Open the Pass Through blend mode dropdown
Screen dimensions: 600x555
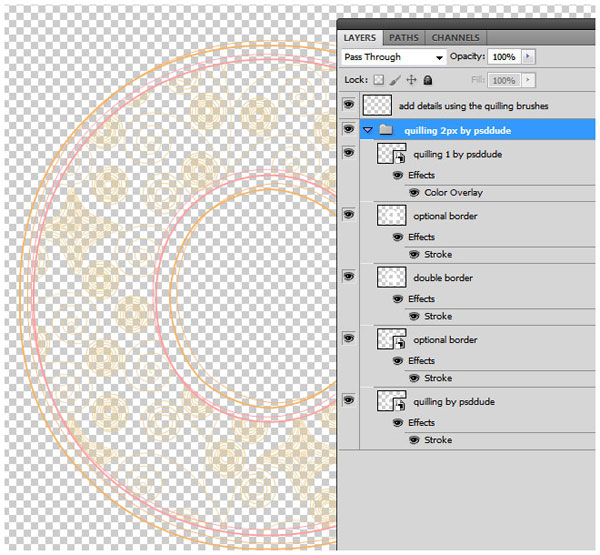[393, 57]
